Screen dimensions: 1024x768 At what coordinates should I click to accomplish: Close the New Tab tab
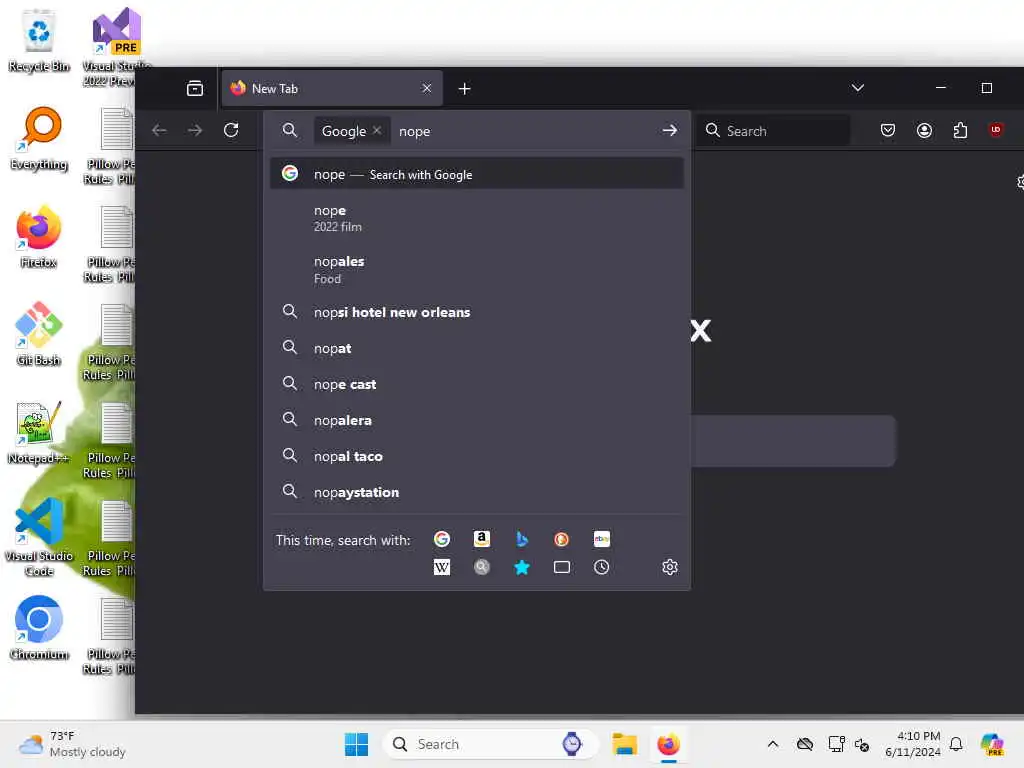426,88
